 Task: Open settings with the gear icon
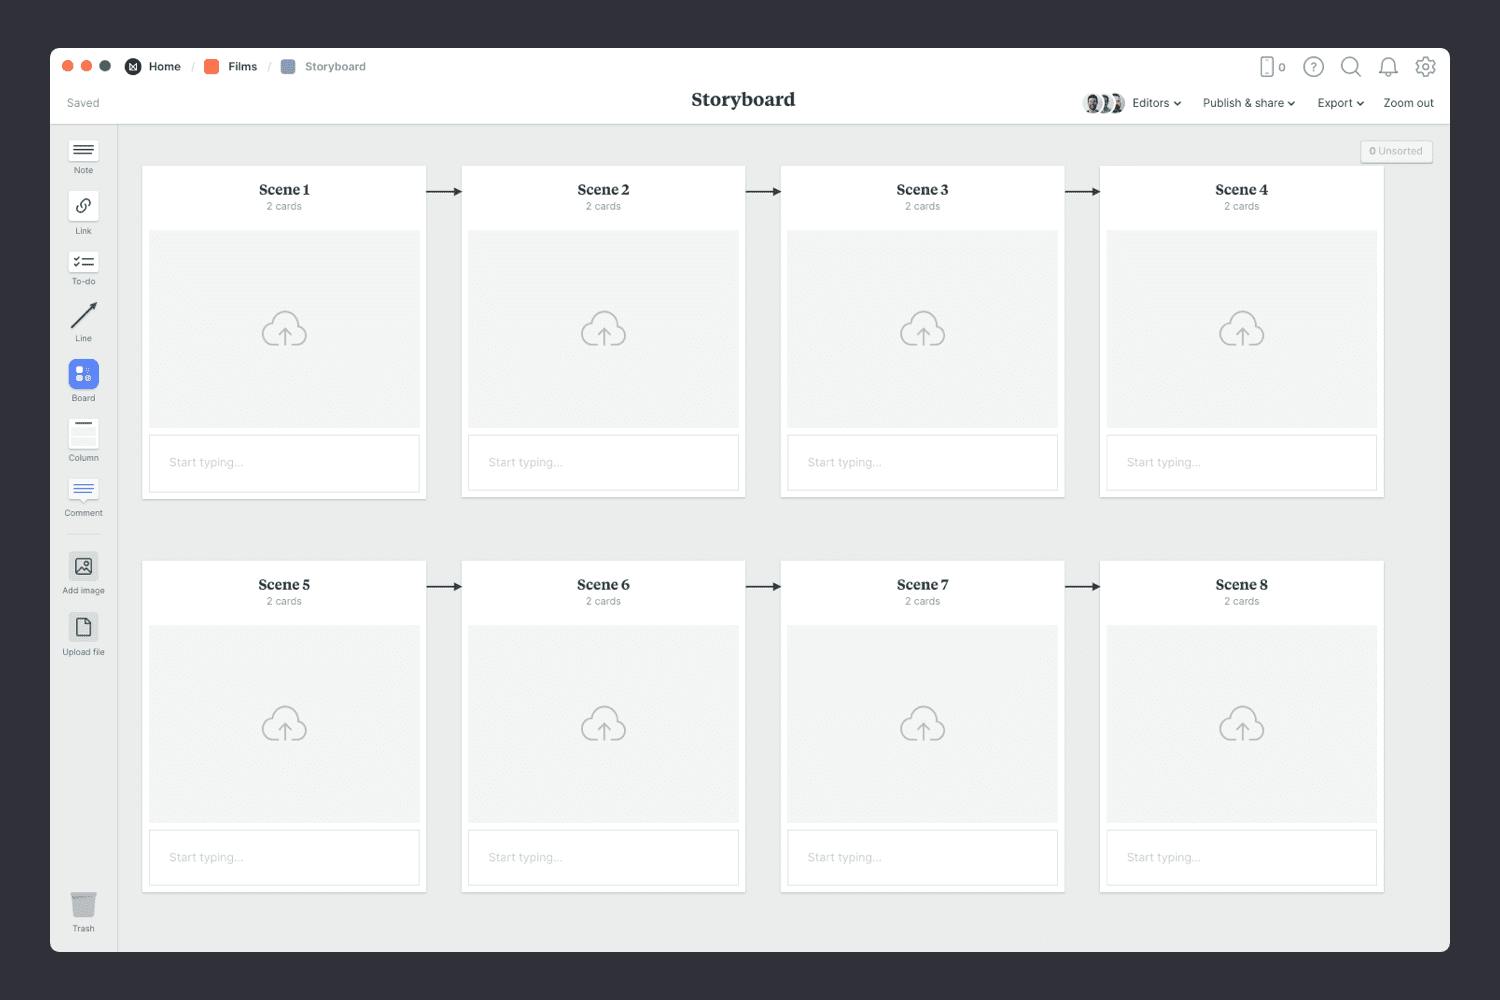[1425, 67]
